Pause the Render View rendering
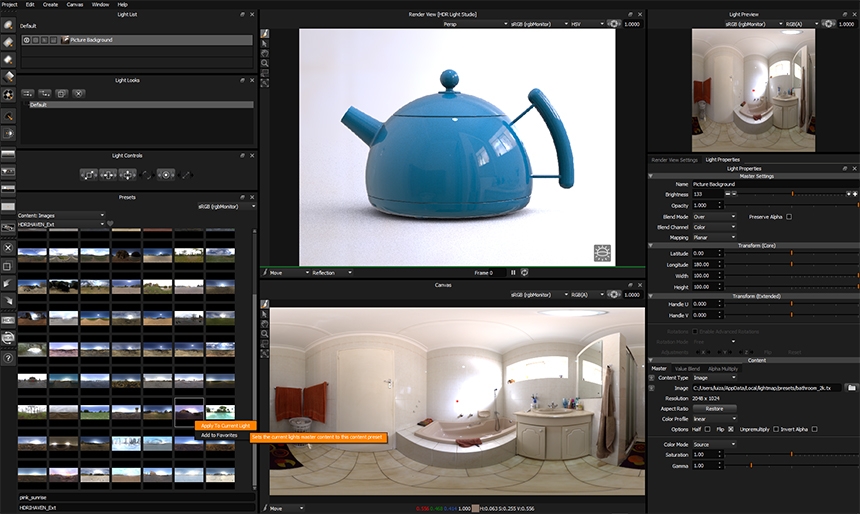The height and width of the screenshot is (514, 860). point(513,272)
